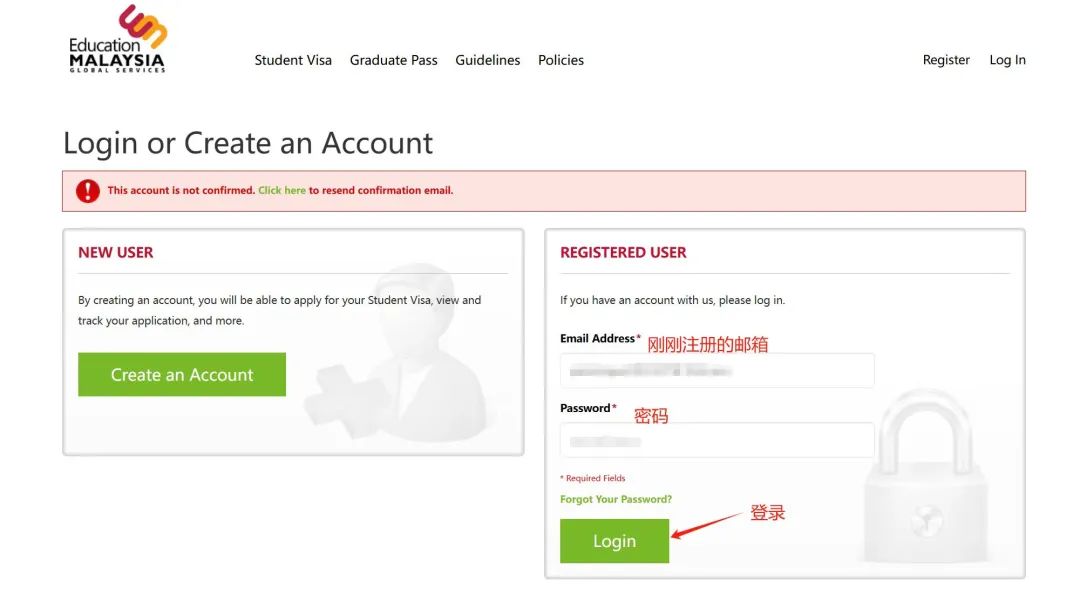
Task: Click the Log In link in header
Action: pos(1007,60)
